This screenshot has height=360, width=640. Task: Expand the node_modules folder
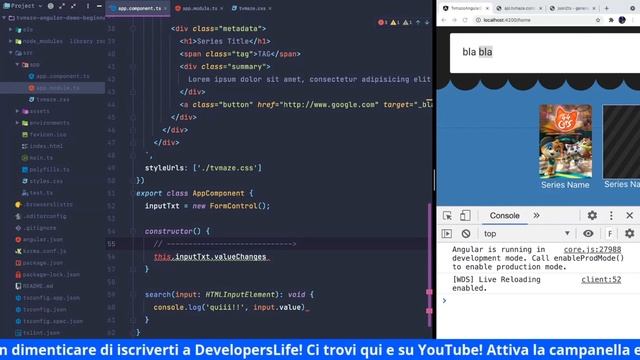11,41
